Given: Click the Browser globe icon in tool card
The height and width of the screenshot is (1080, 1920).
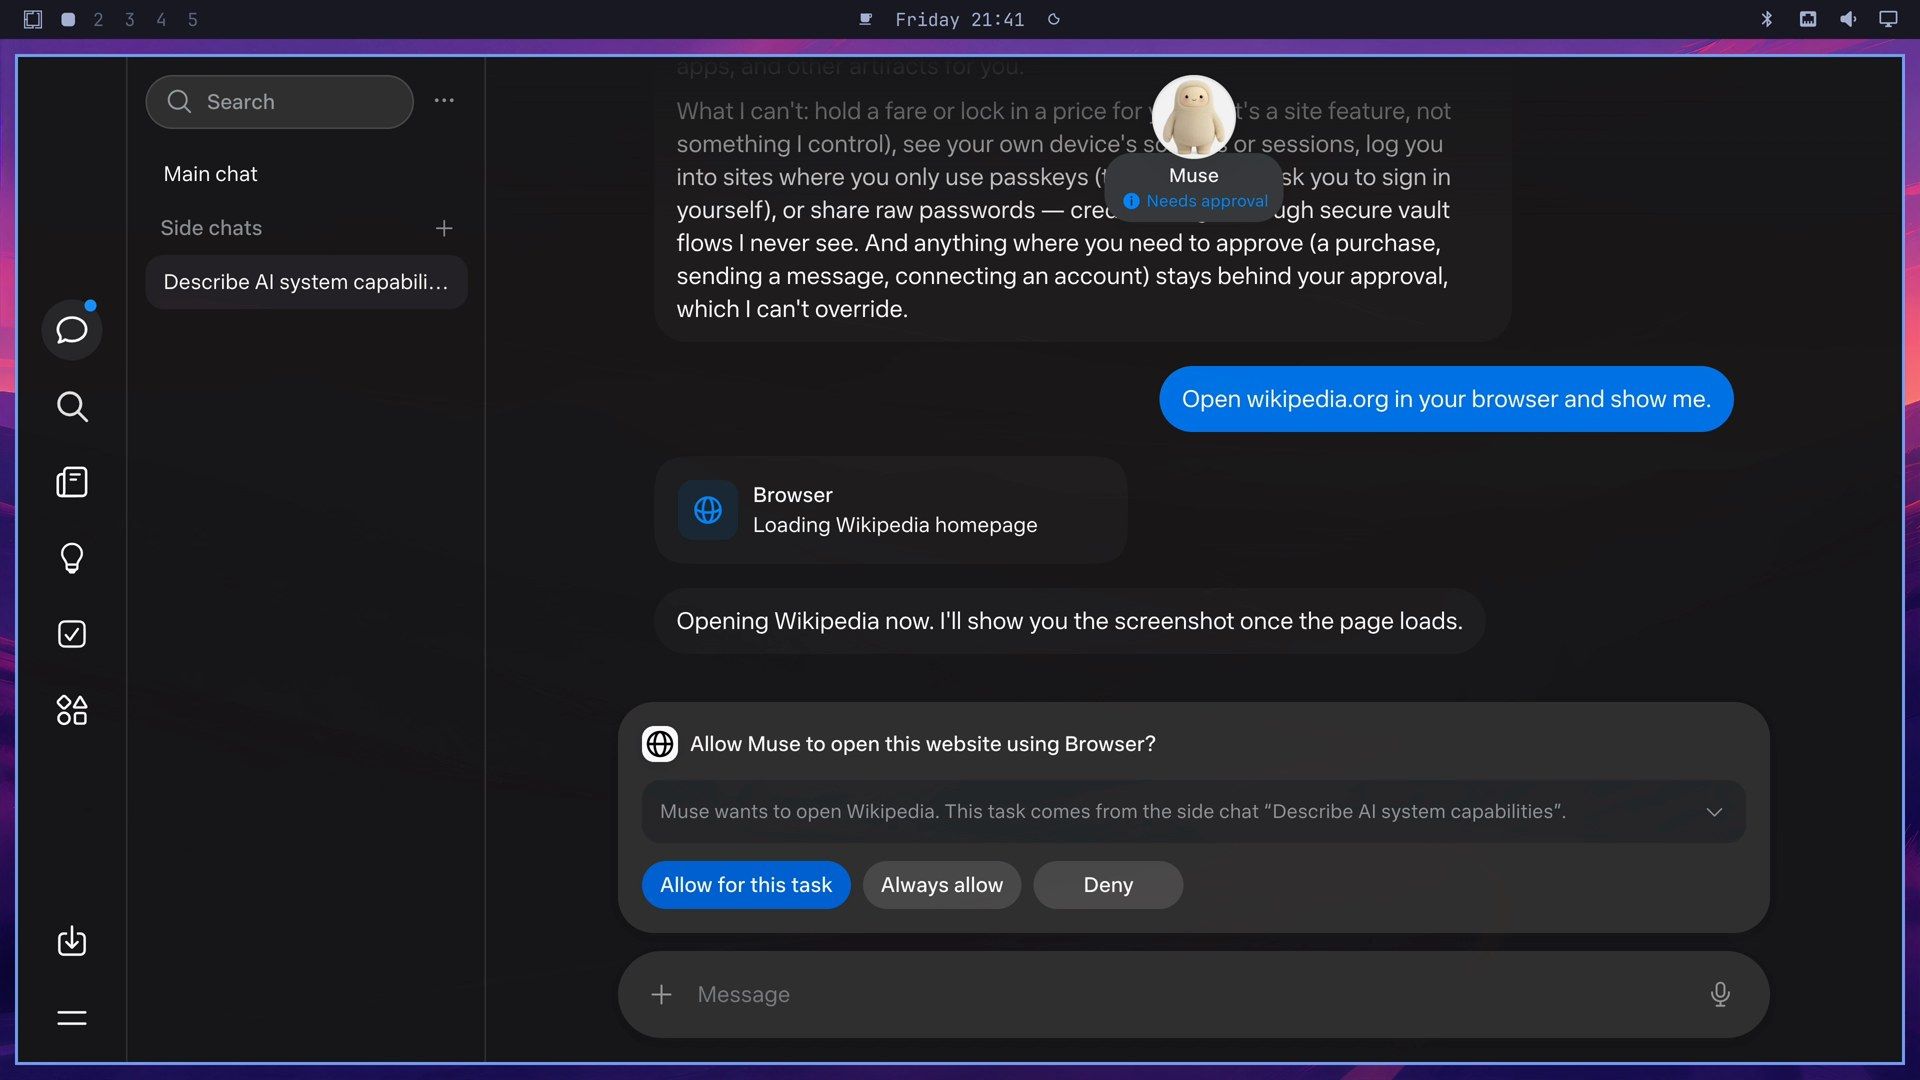Looking at the screenshot, I should [x=708, y=510].
